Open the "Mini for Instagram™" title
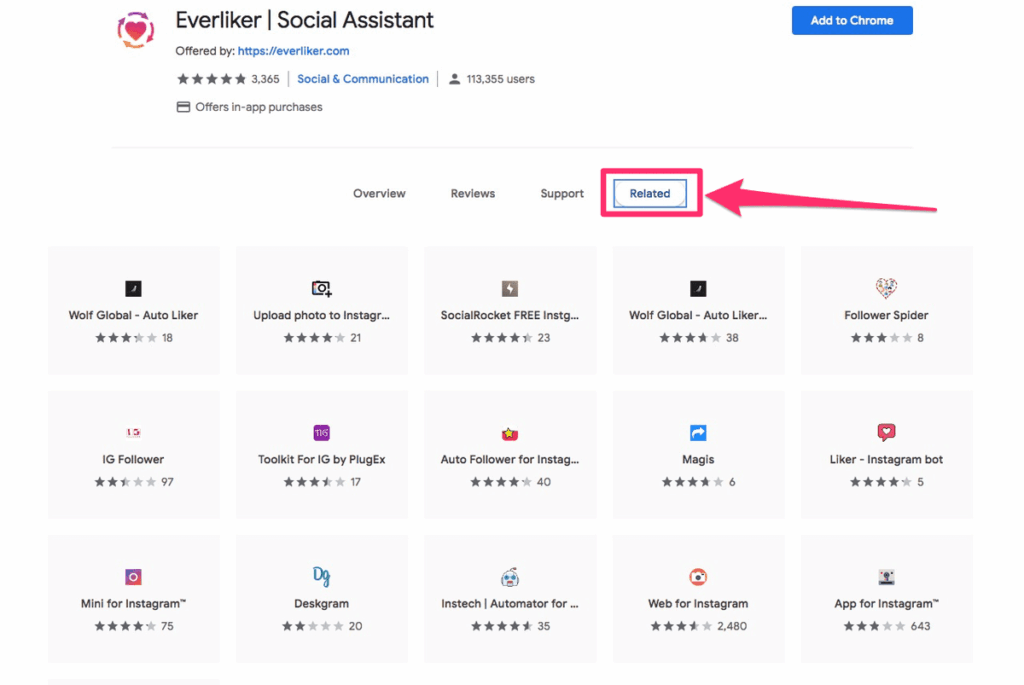The width and height of the screenshot is (1024, 685). 133,604
